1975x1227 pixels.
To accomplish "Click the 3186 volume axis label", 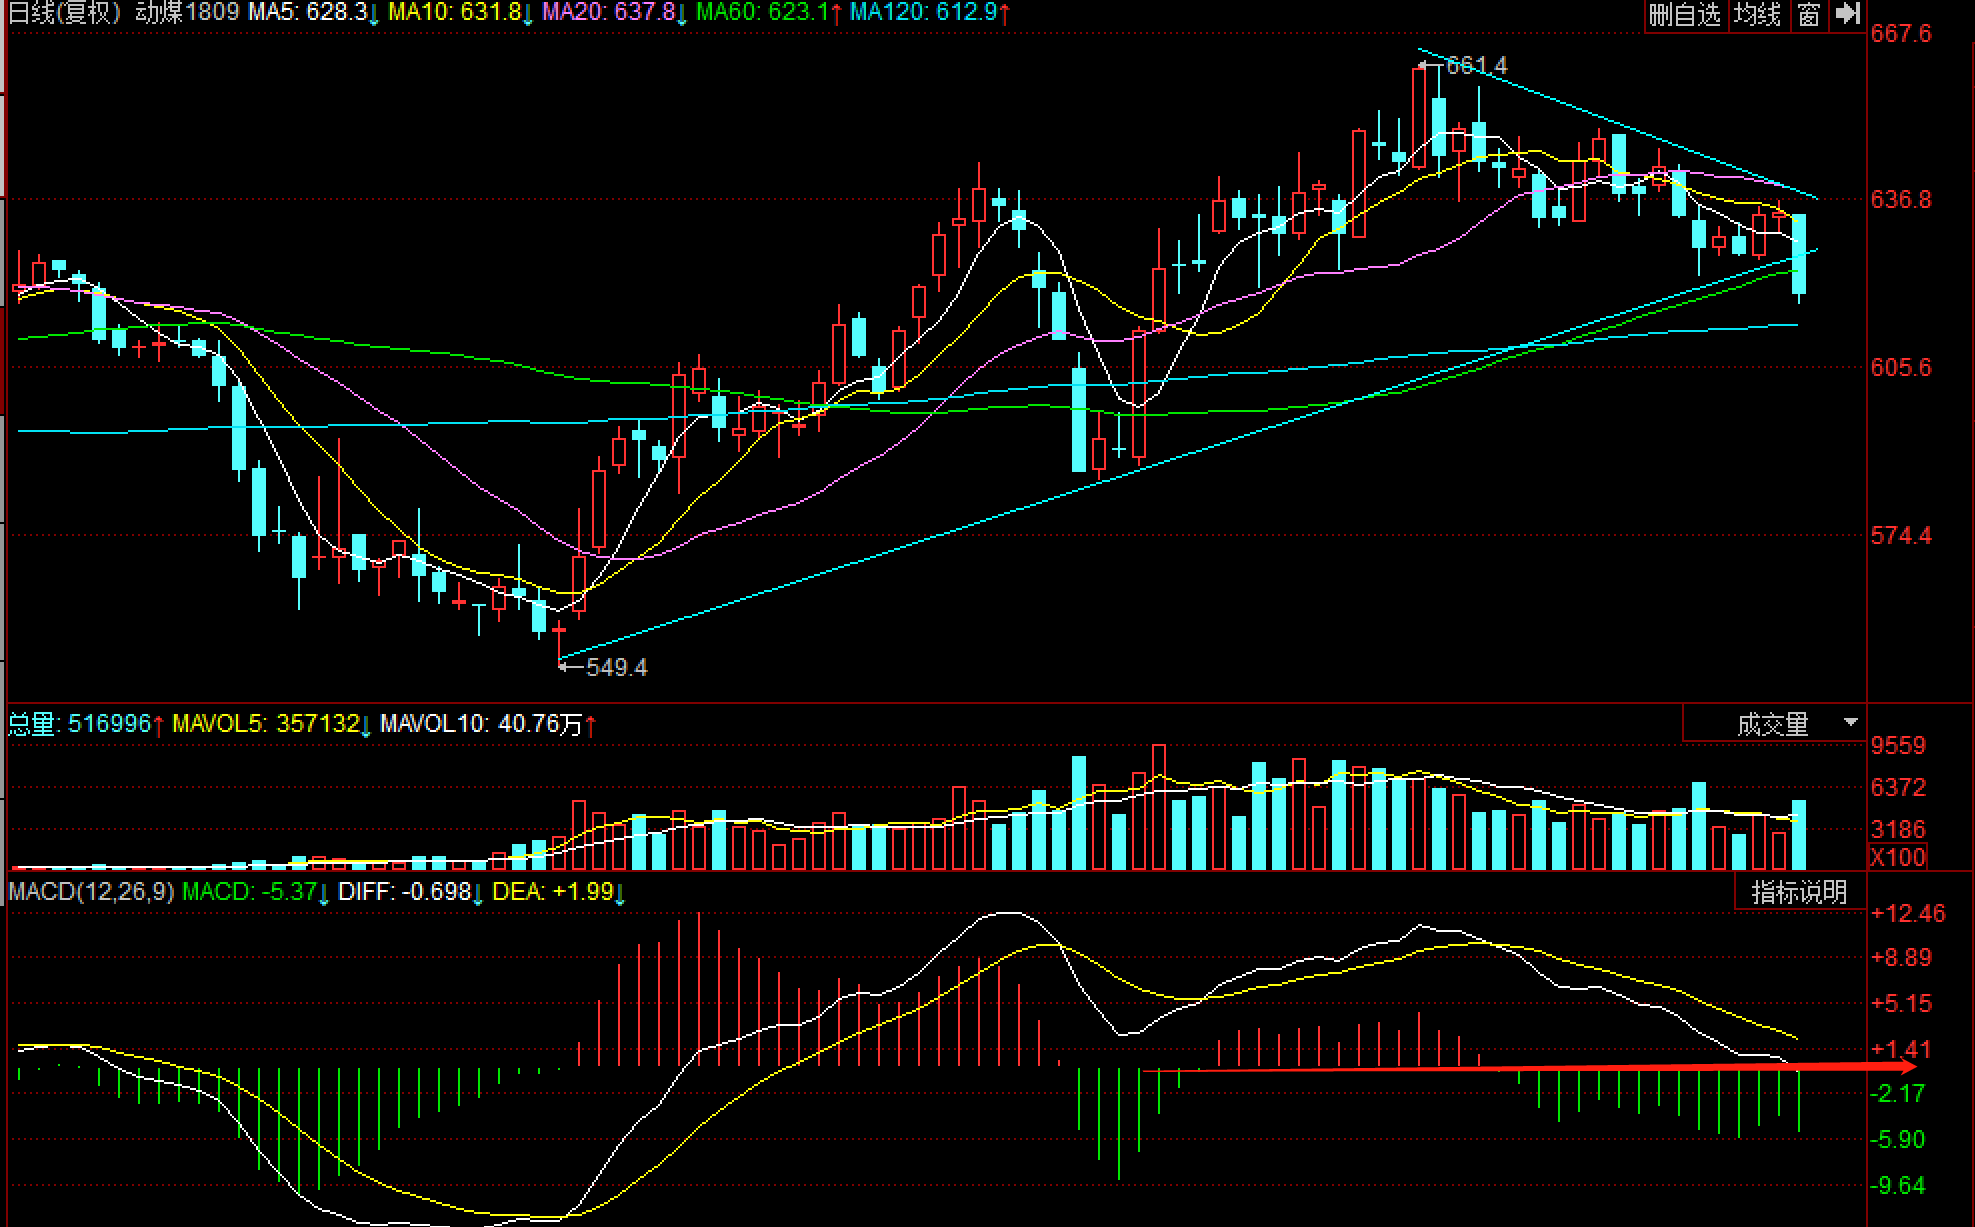I will coord(1898,830).
